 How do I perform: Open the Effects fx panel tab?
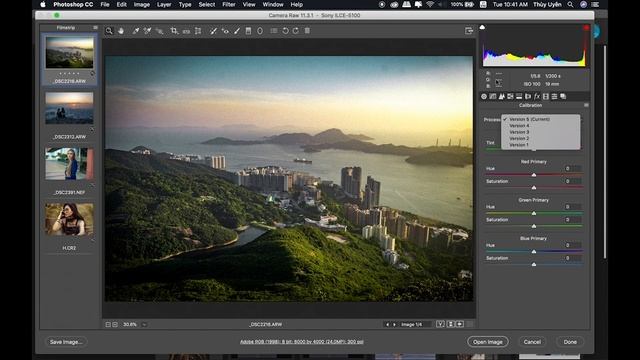(537, 96)
